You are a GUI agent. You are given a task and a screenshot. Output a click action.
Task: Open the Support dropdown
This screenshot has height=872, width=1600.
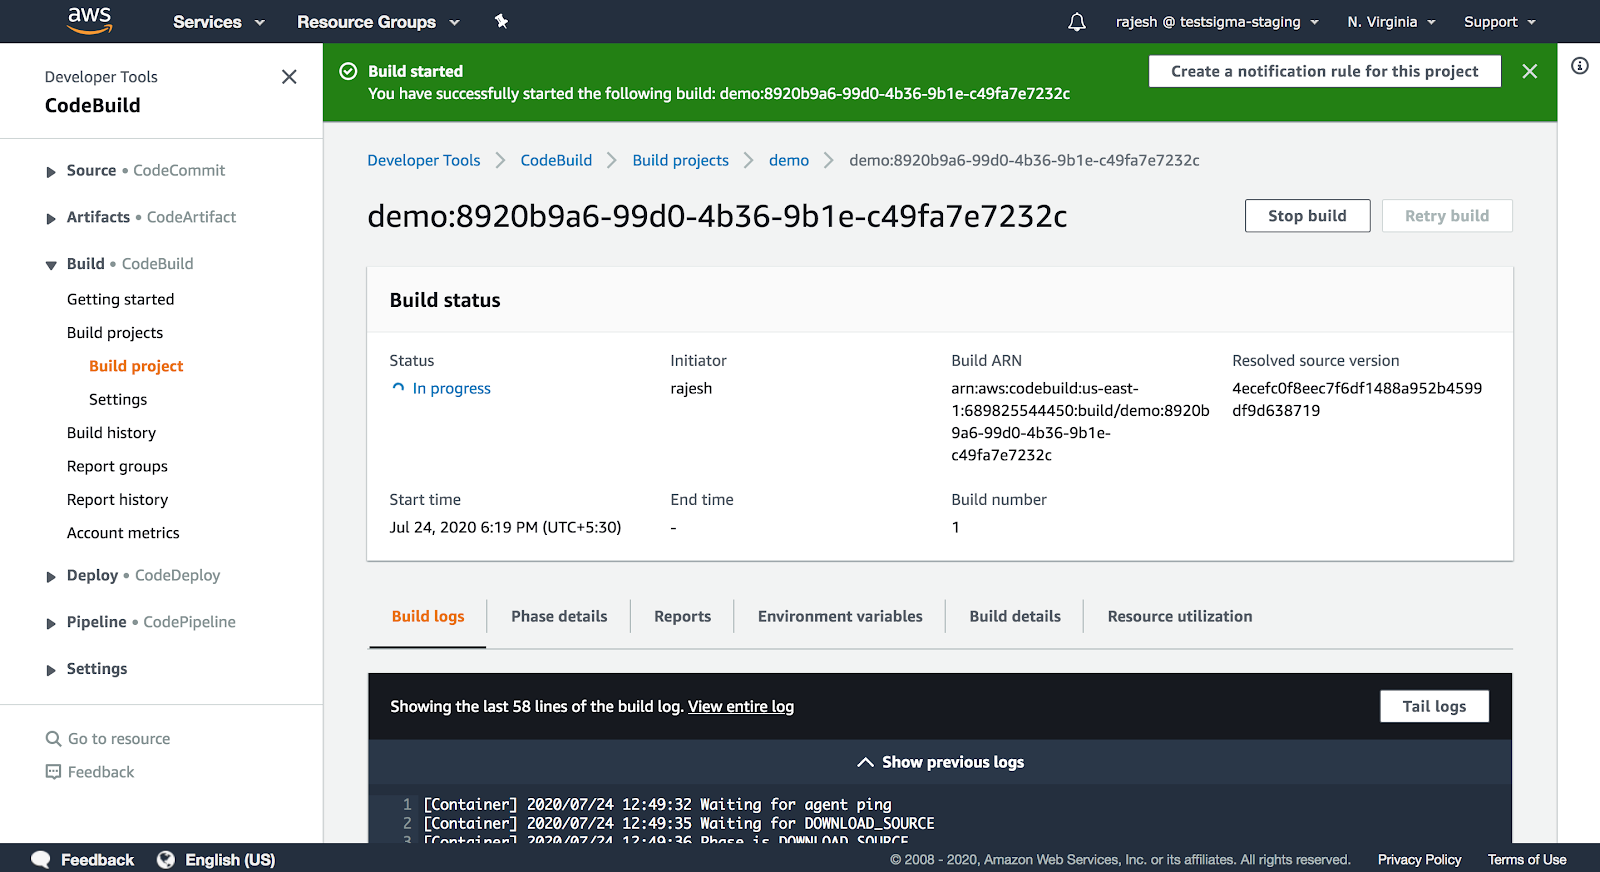click(1499, 22)
